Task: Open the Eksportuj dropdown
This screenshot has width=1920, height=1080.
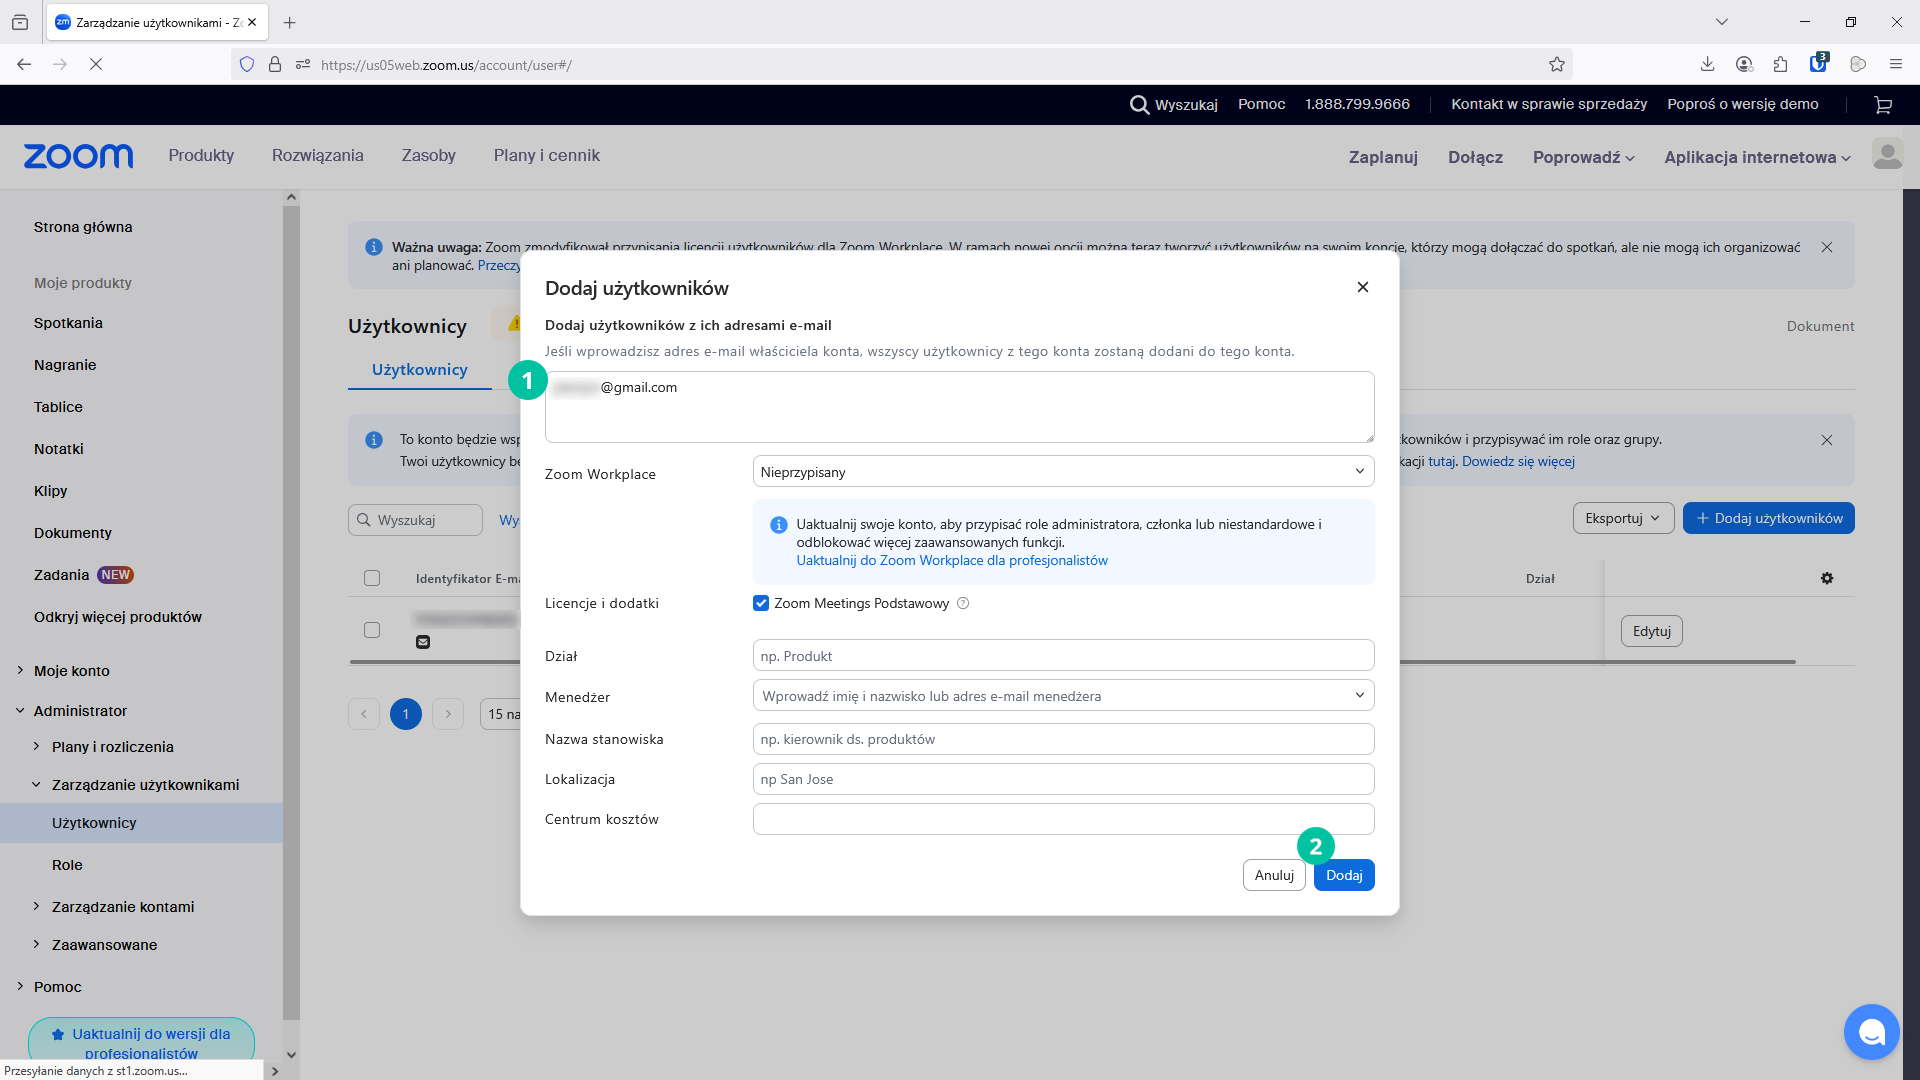Action: point(1623,518)
